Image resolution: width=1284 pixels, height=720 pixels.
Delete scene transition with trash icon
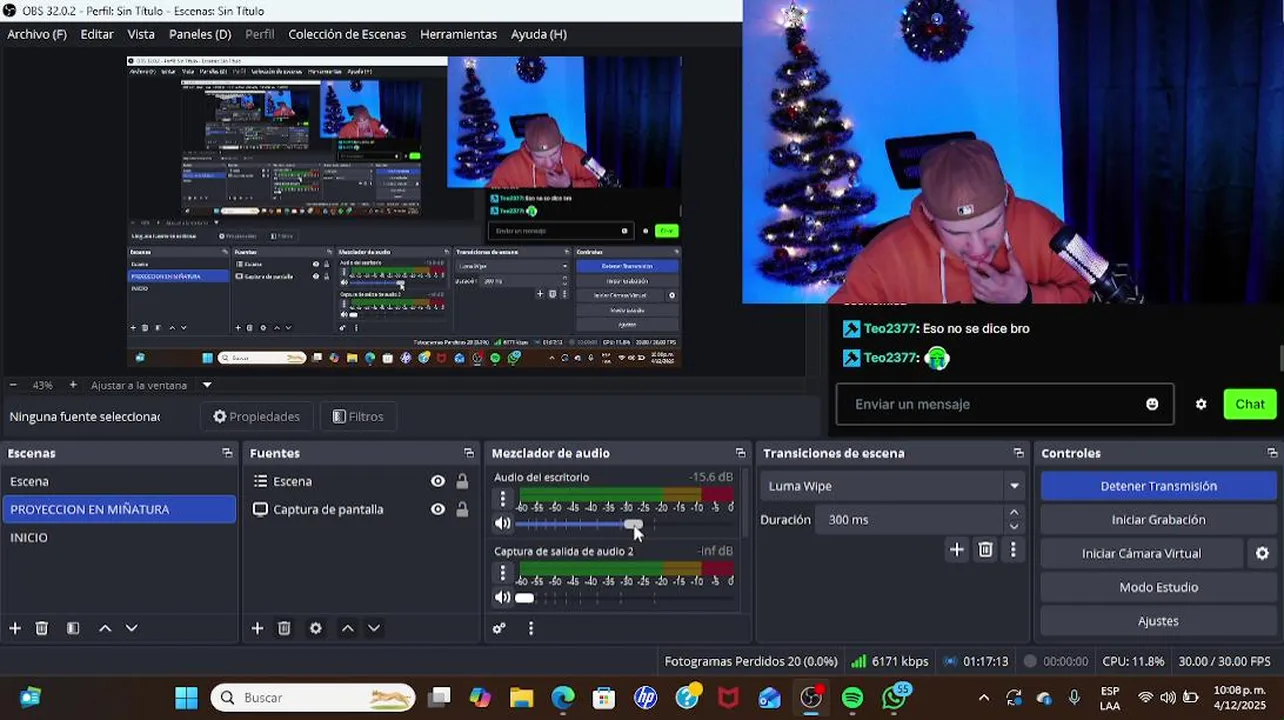coord(986,549)
